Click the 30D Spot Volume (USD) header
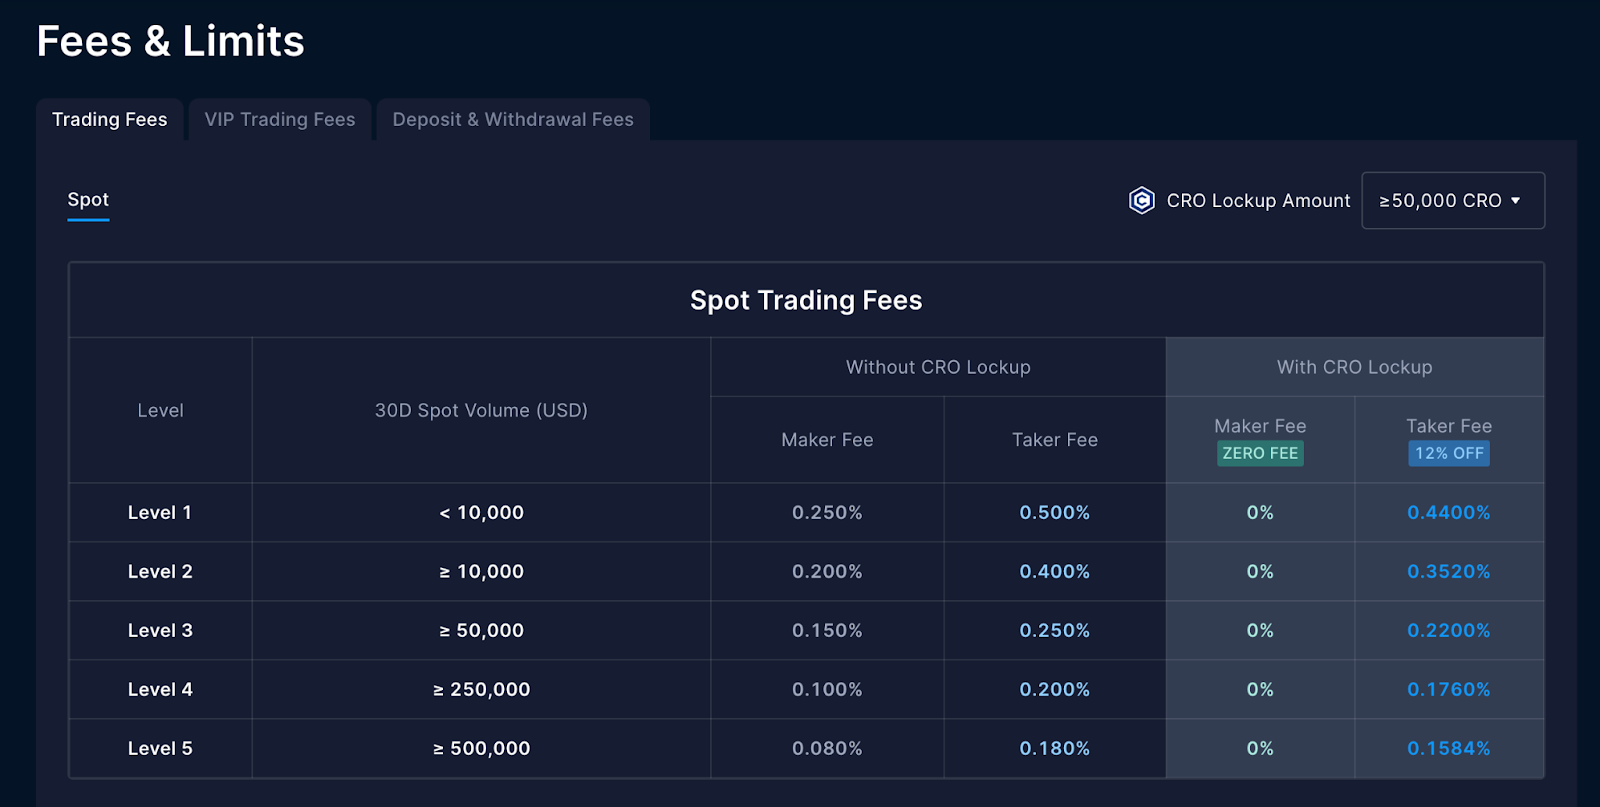This screenshot has height=807, width=1600. [481, 410]
